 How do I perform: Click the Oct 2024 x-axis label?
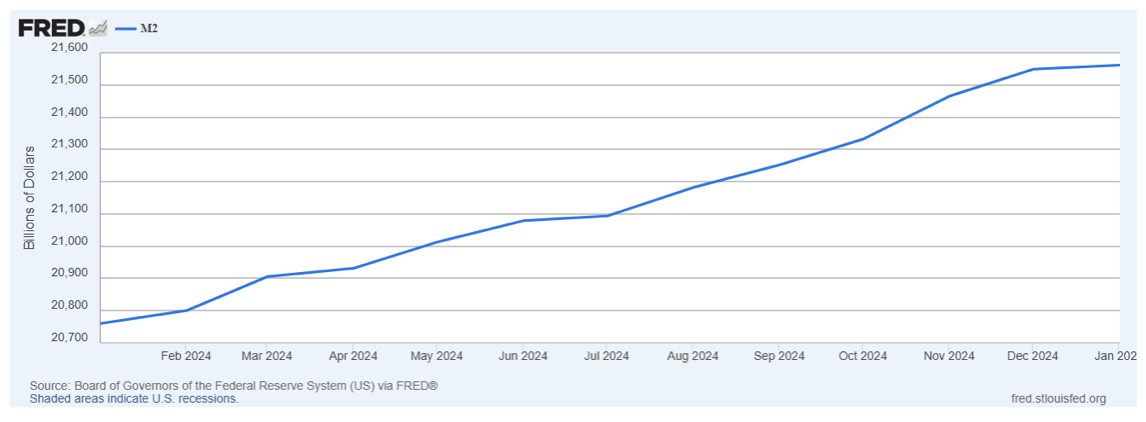862,356
